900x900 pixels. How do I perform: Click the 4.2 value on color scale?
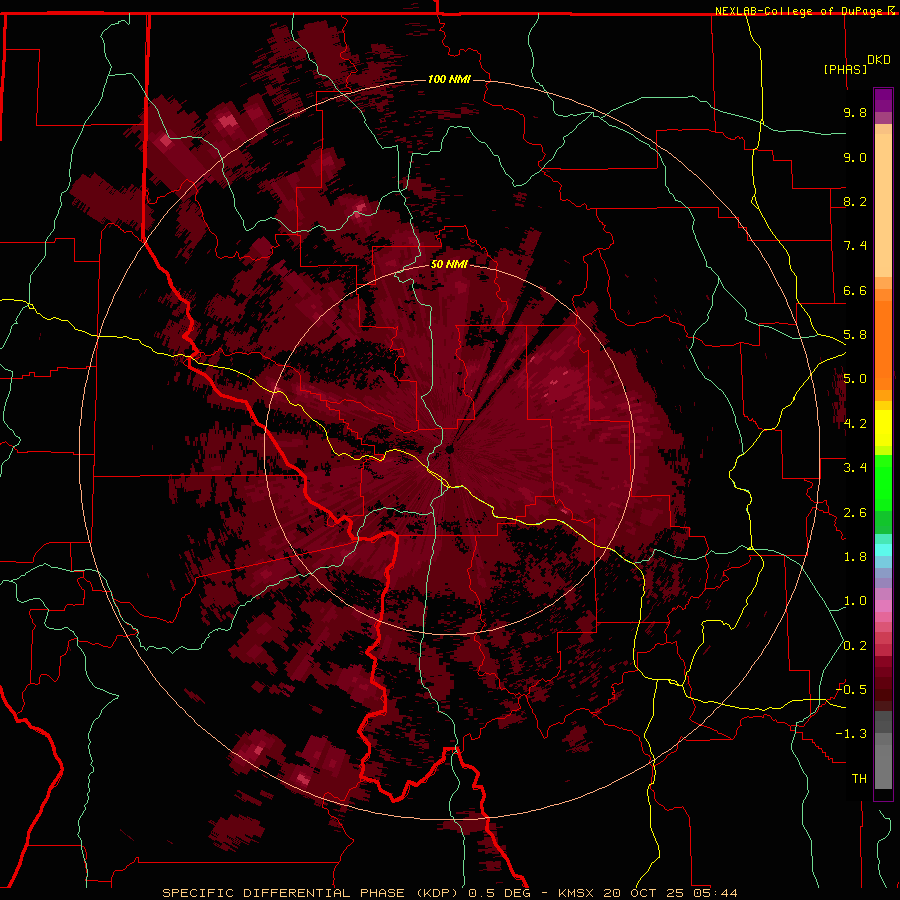coord(855,424)
